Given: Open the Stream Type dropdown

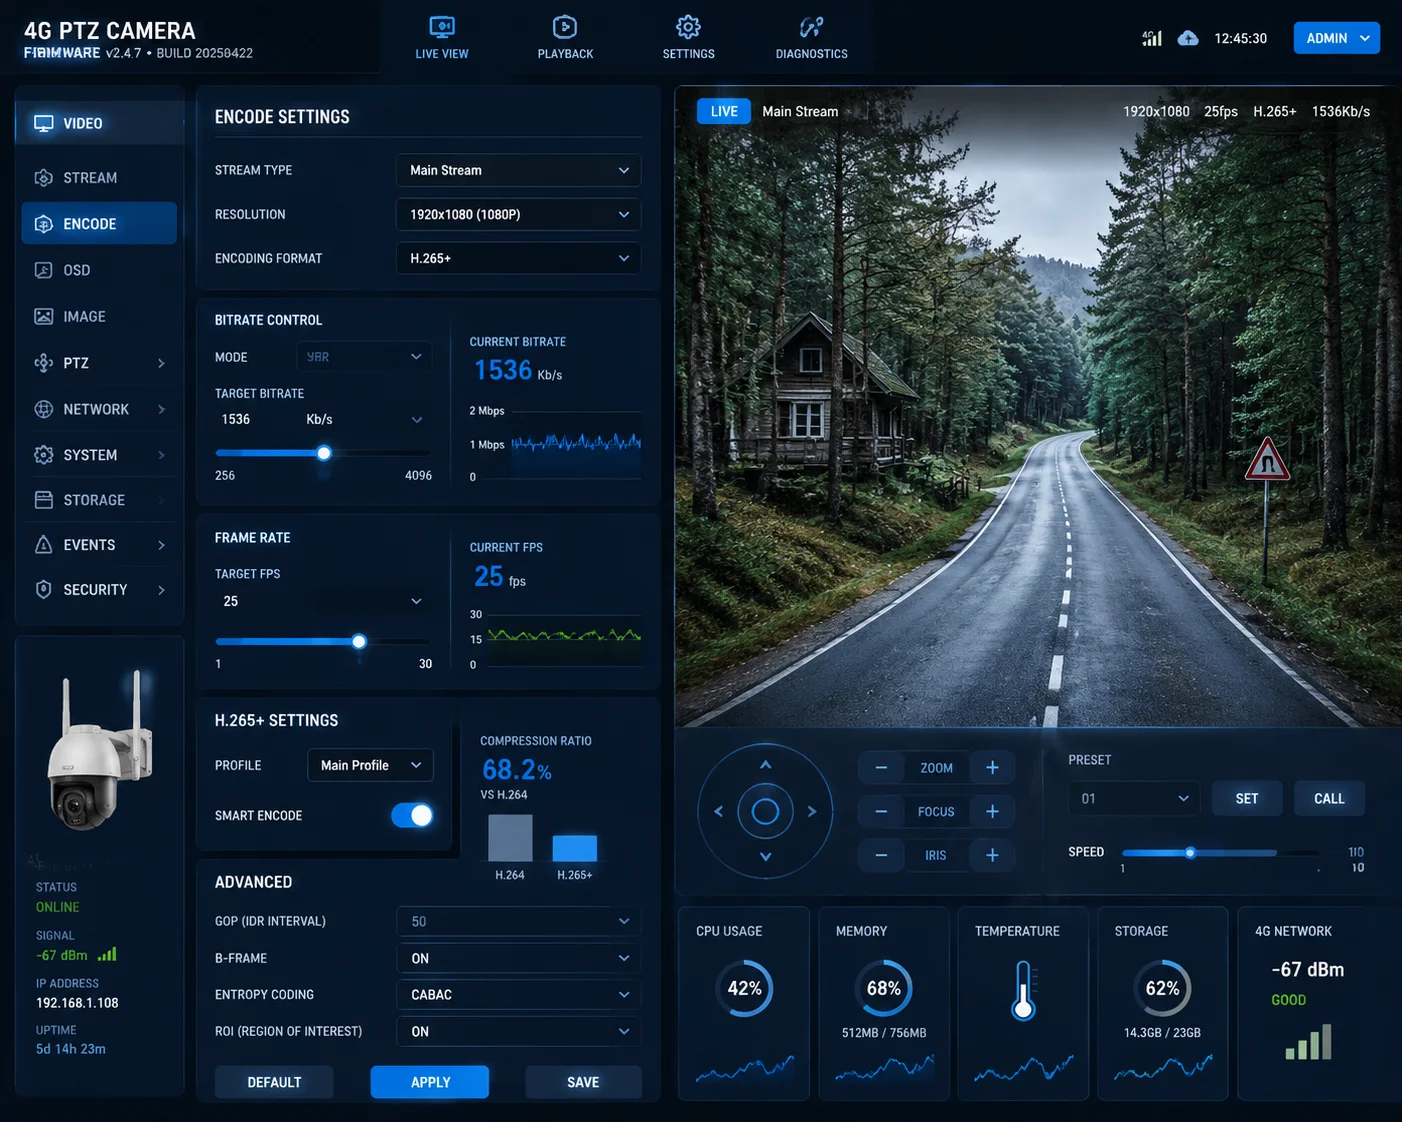Looking at the screenshot, I should [518, 170].
